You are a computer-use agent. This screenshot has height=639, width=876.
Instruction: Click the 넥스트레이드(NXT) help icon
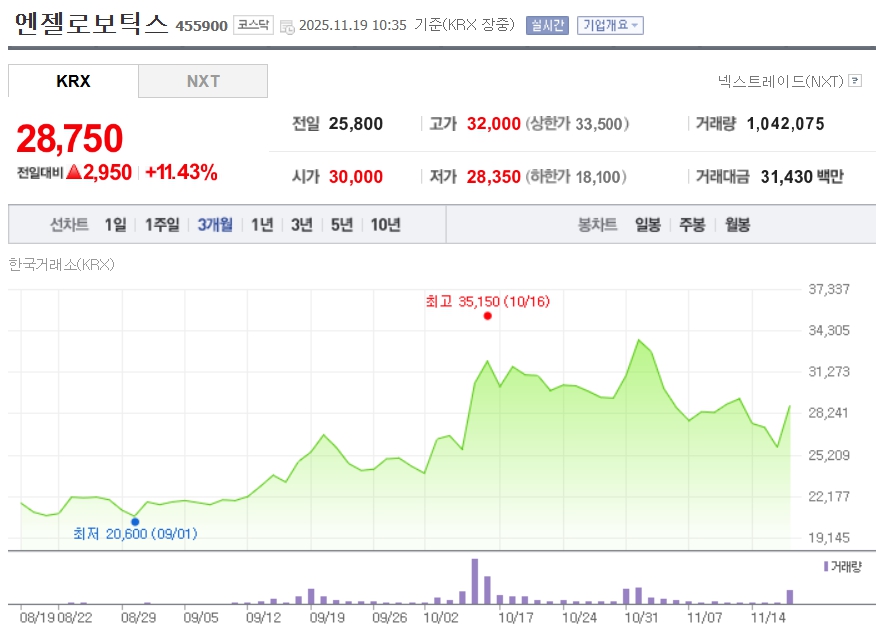click(855, 81)
